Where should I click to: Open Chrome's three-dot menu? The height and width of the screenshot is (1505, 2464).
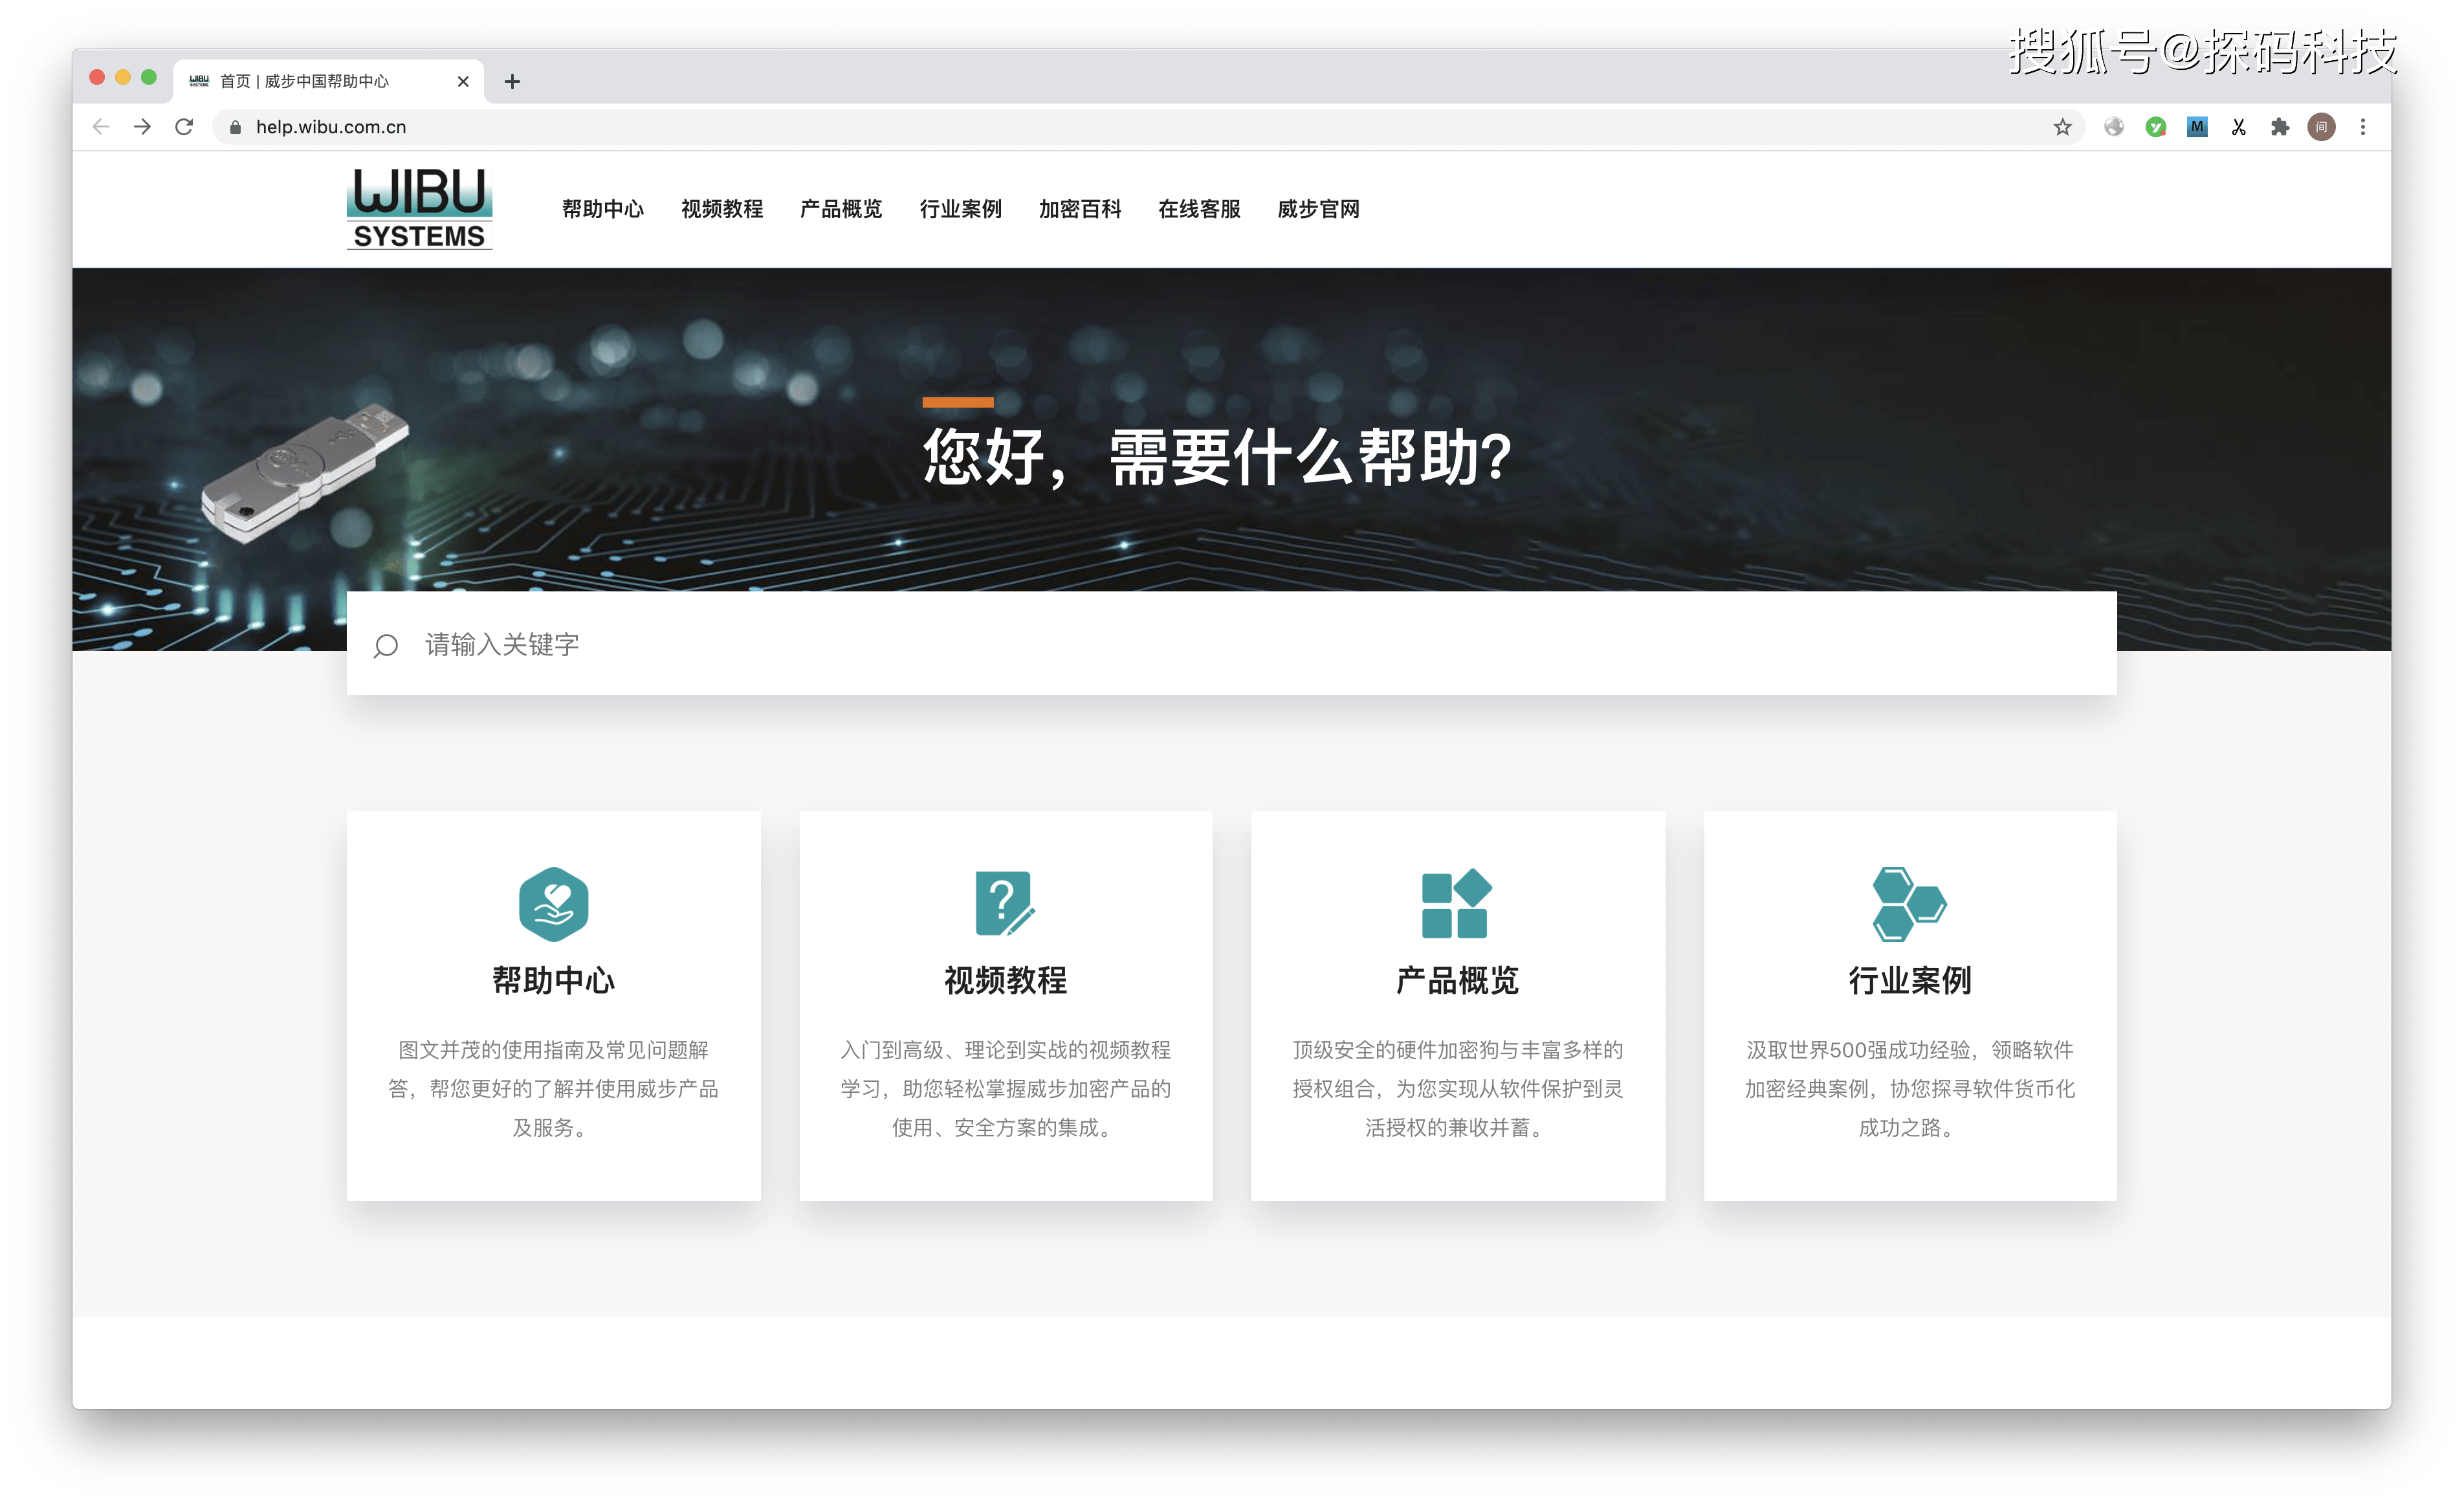point(2363,127)
